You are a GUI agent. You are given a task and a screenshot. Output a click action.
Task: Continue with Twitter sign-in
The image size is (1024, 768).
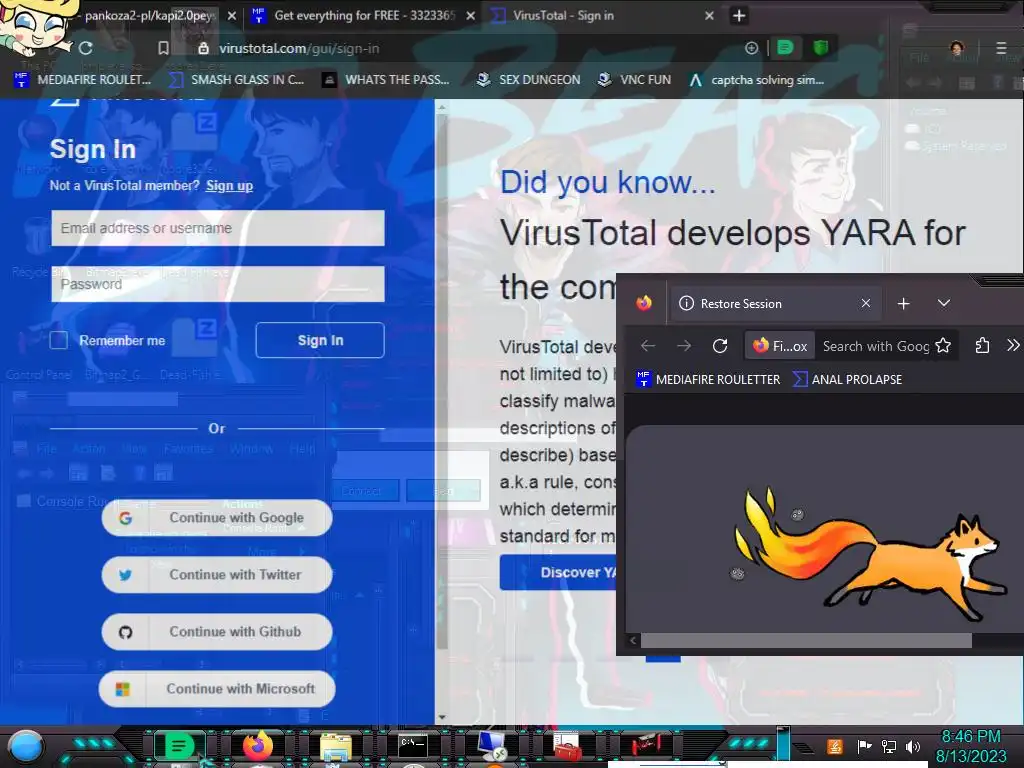pyautogui.click(x=217, y=575)
